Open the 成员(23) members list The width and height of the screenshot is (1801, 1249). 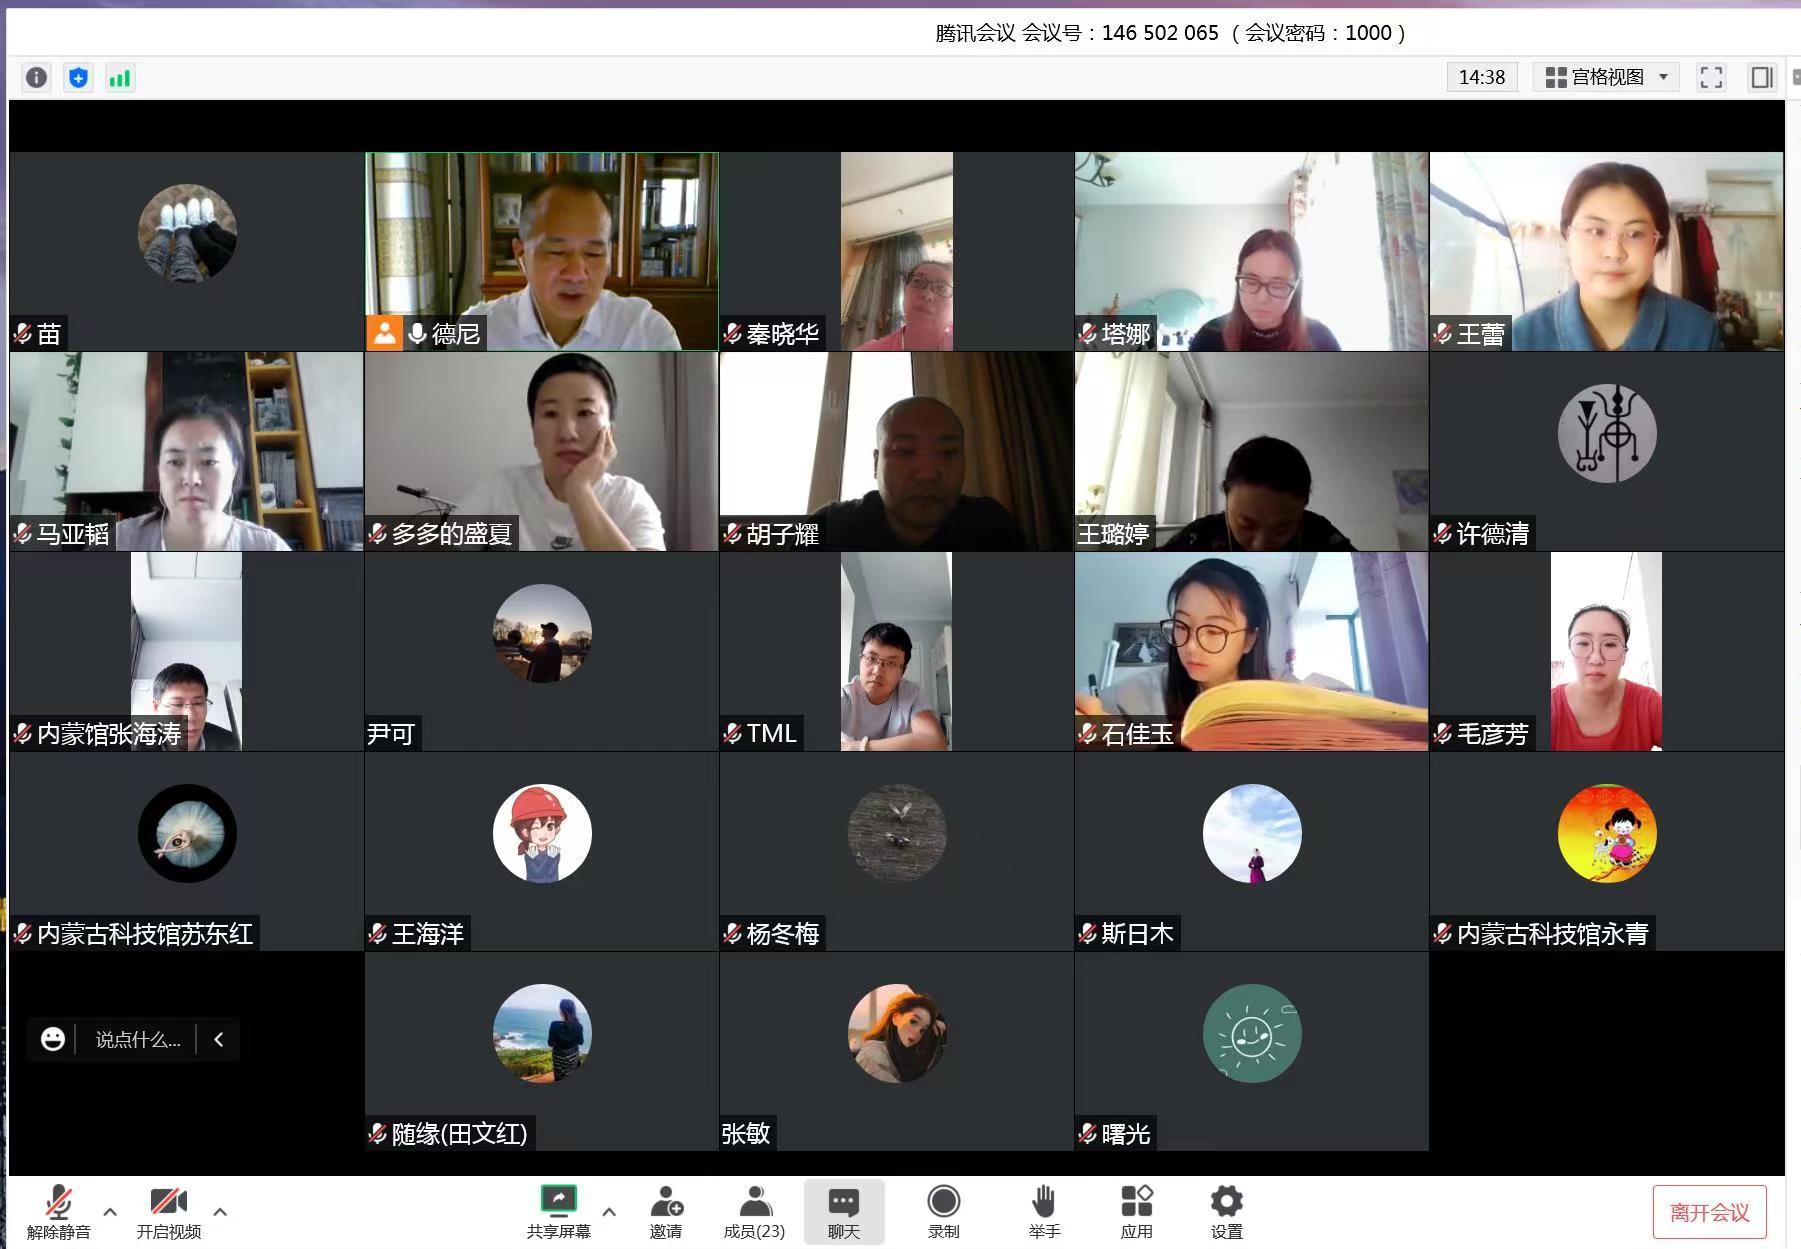754,1212
